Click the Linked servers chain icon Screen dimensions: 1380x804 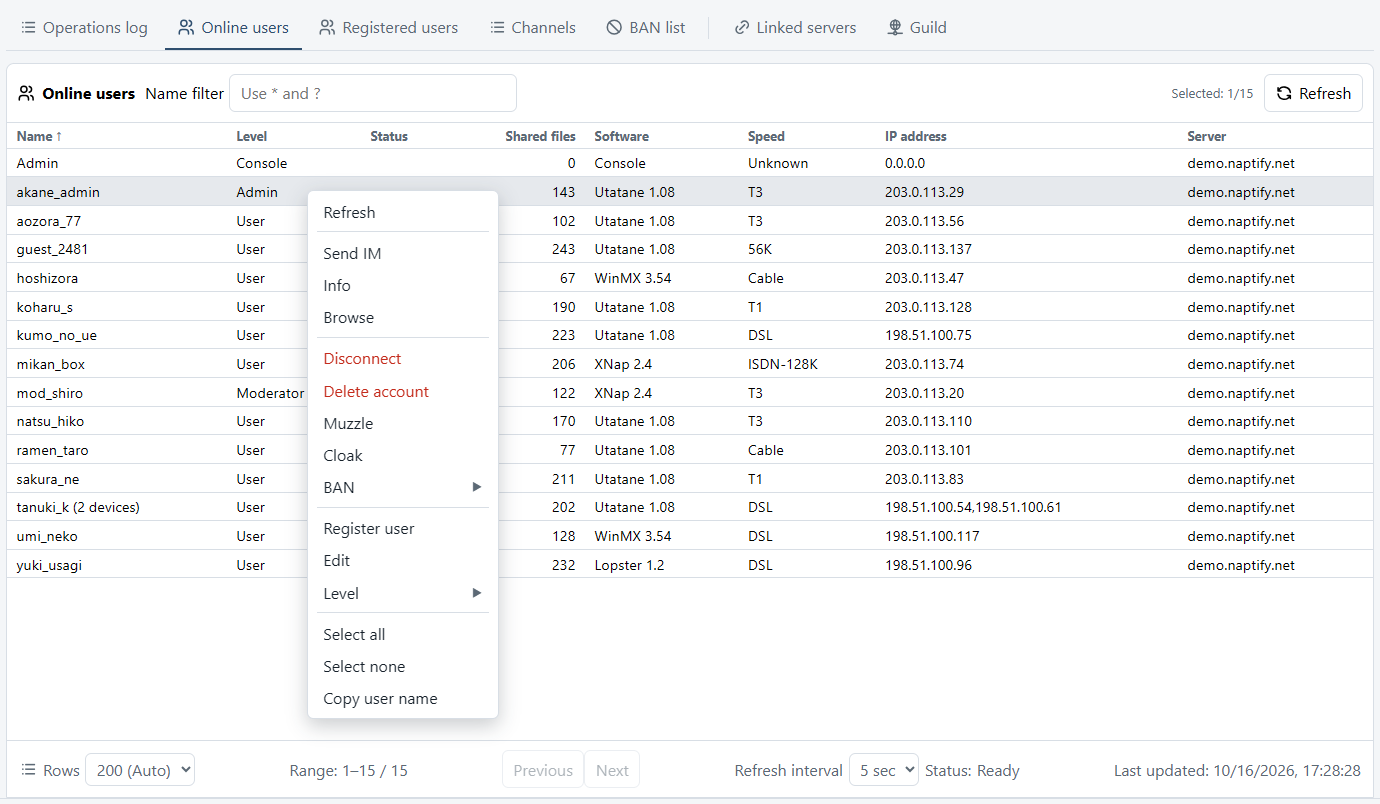click(x=741, y=28)
